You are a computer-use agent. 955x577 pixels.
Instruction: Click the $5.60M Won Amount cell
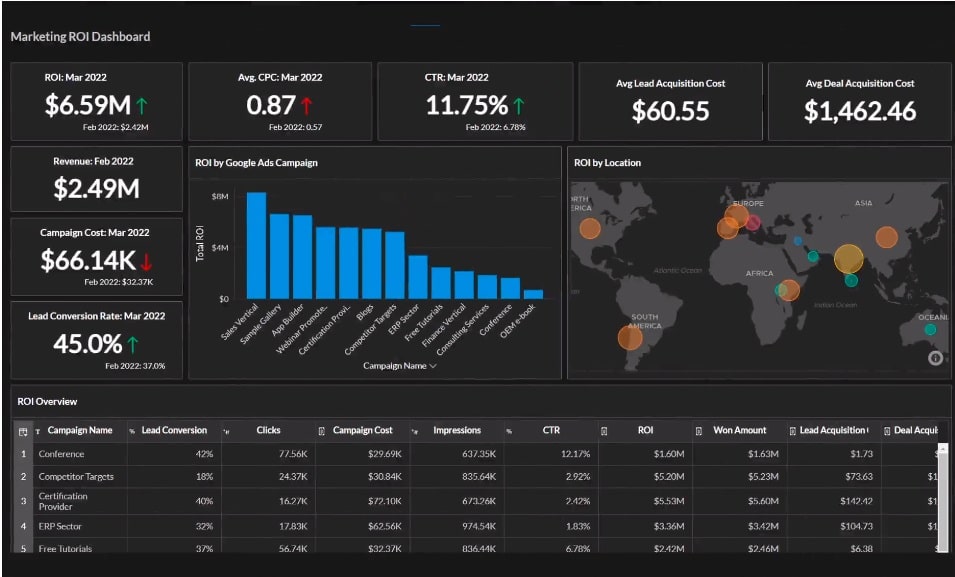763,501
